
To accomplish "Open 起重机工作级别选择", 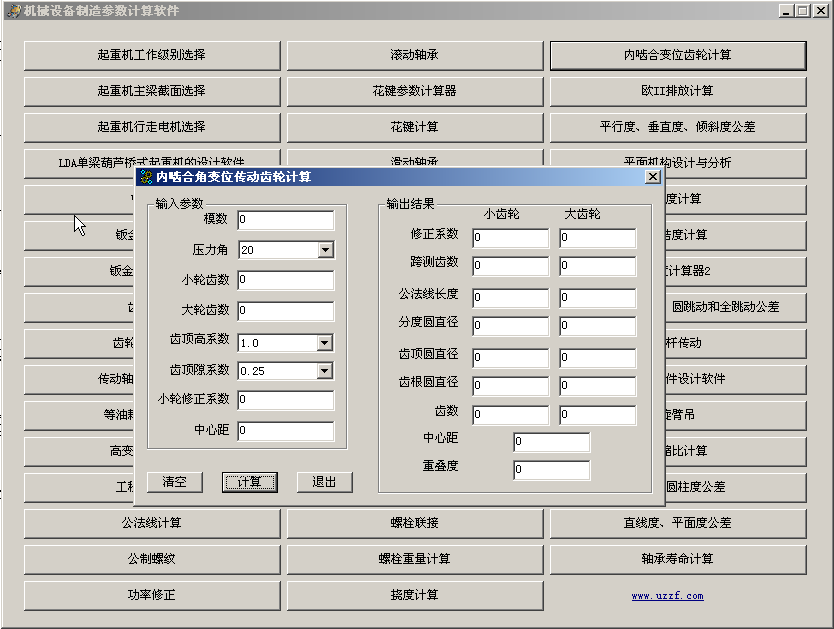I will (x=152, y=55).
